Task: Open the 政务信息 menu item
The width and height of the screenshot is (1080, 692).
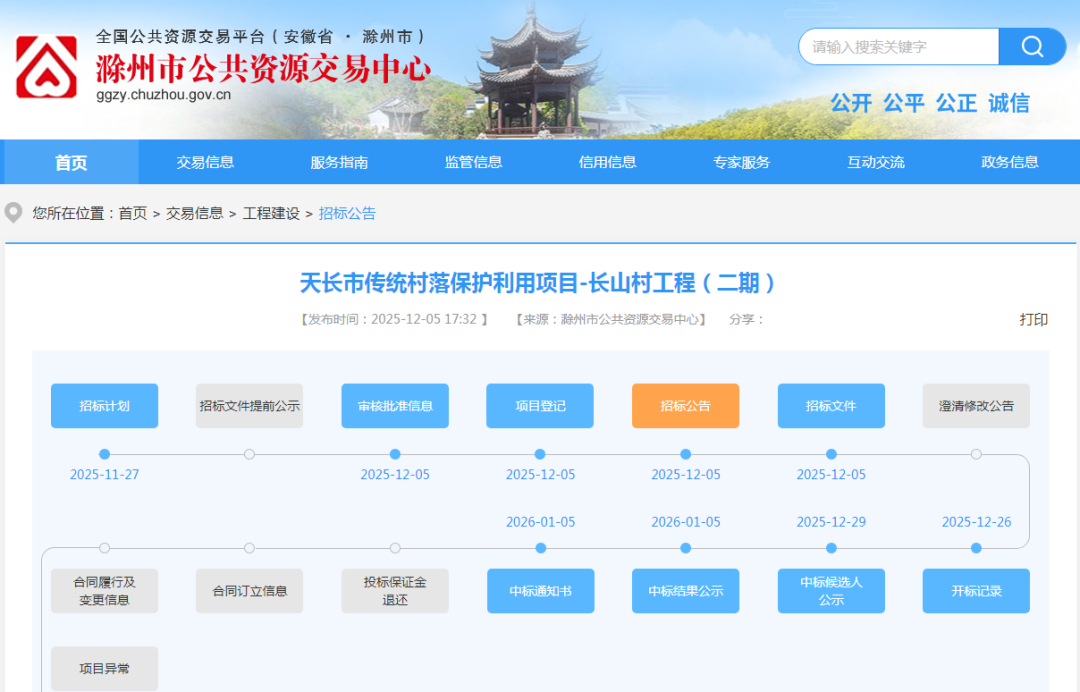Action: pyautogui.click(x=1011, y=161)
